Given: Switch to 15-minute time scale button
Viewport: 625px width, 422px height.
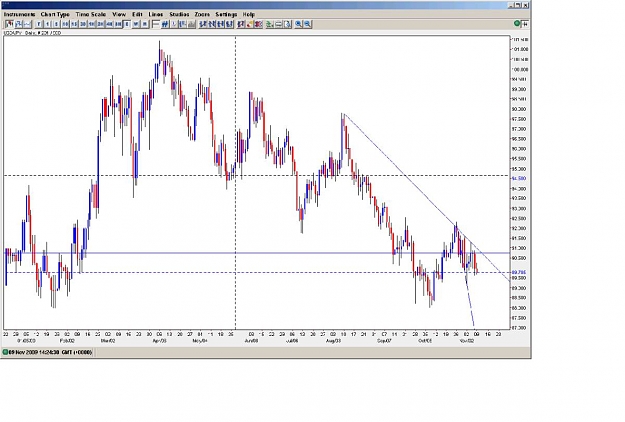Looking at the screenshot, I should (x=74, y=24).
